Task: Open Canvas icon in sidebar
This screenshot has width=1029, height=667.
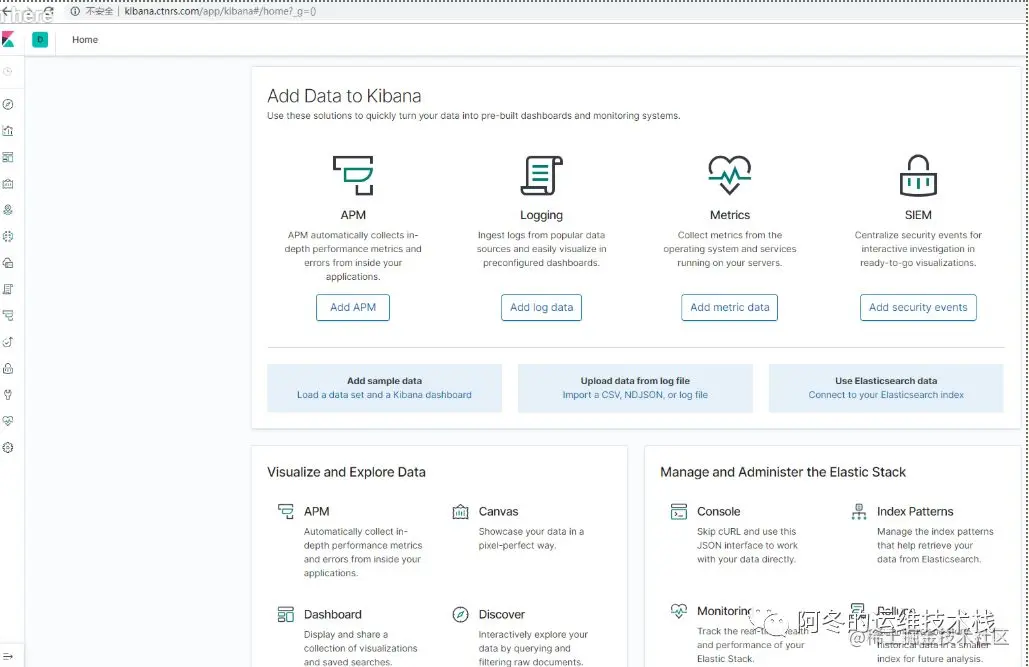Action: coord(8,184)
